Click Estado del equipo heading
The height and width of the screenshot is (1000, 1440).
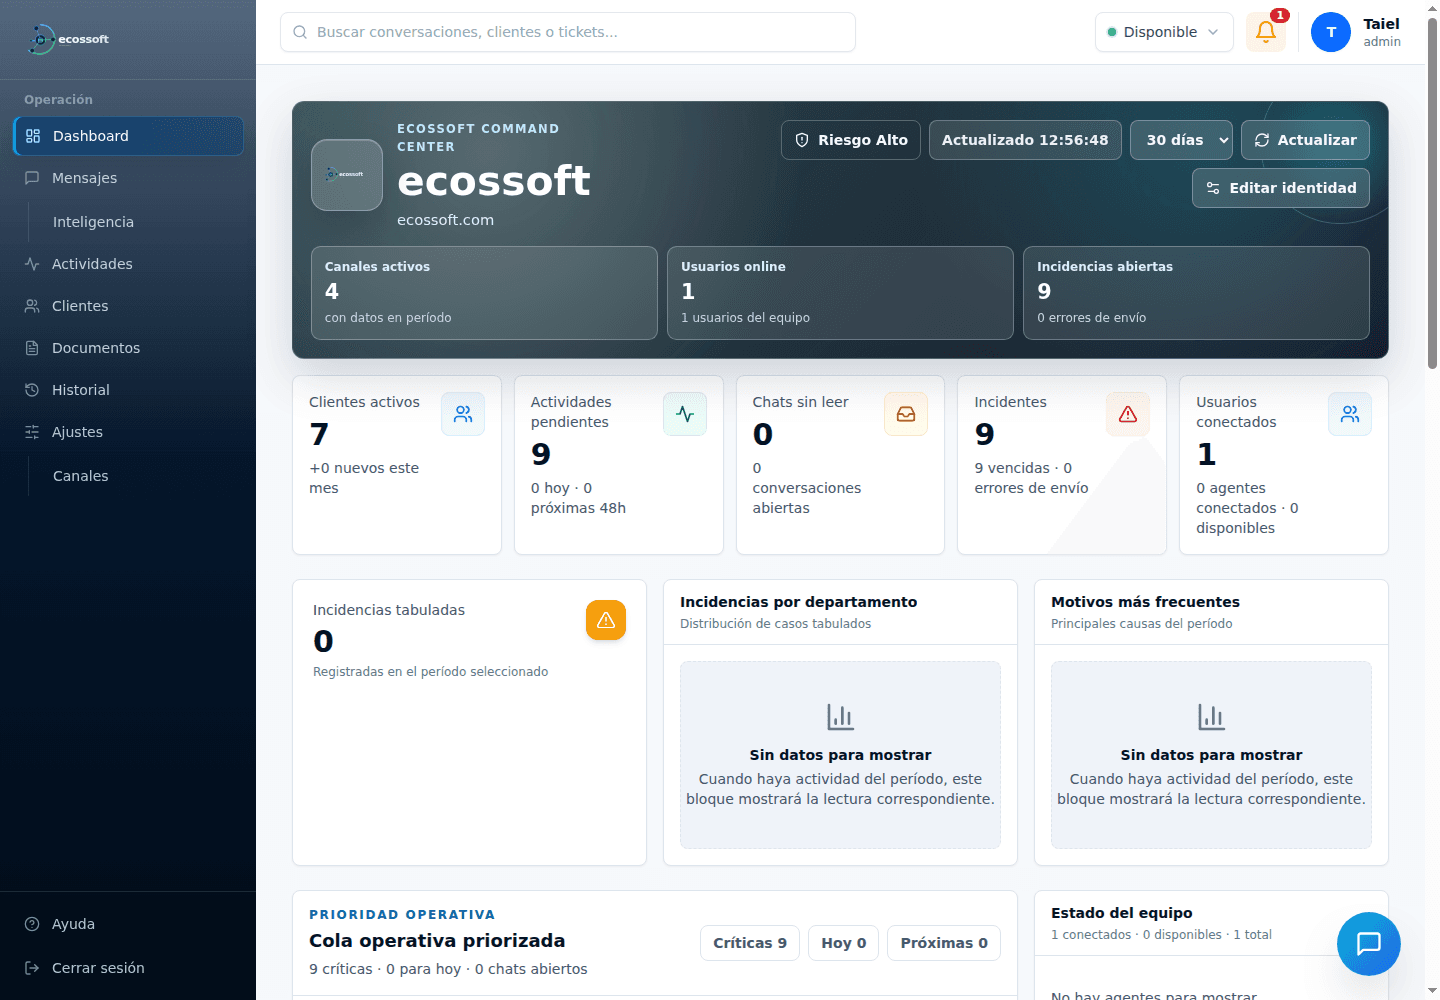(1122, 913)
